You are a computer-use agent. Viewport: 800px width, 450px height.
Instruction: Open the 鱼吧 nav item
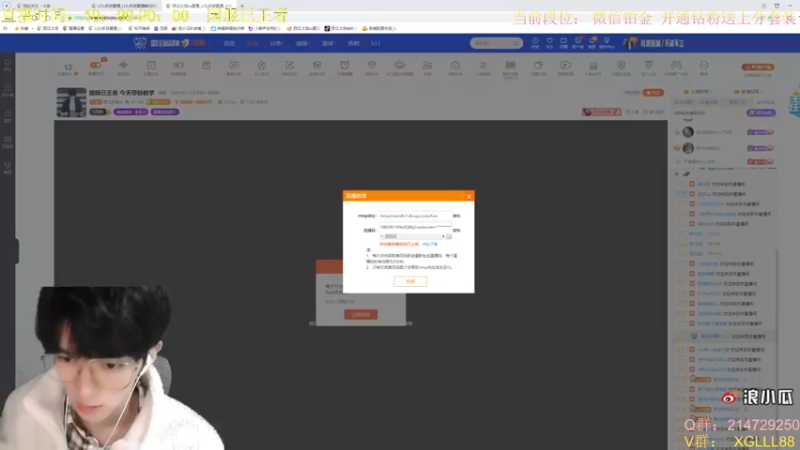pos(354,43)
